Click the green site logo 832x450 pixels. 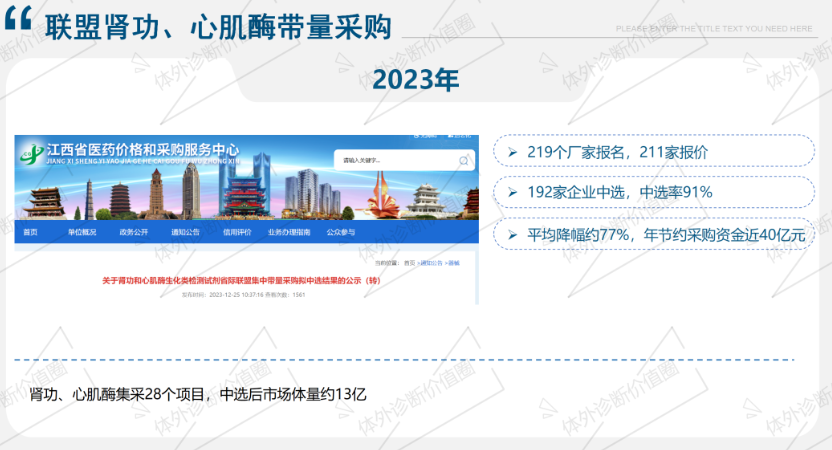pos(34,156)
